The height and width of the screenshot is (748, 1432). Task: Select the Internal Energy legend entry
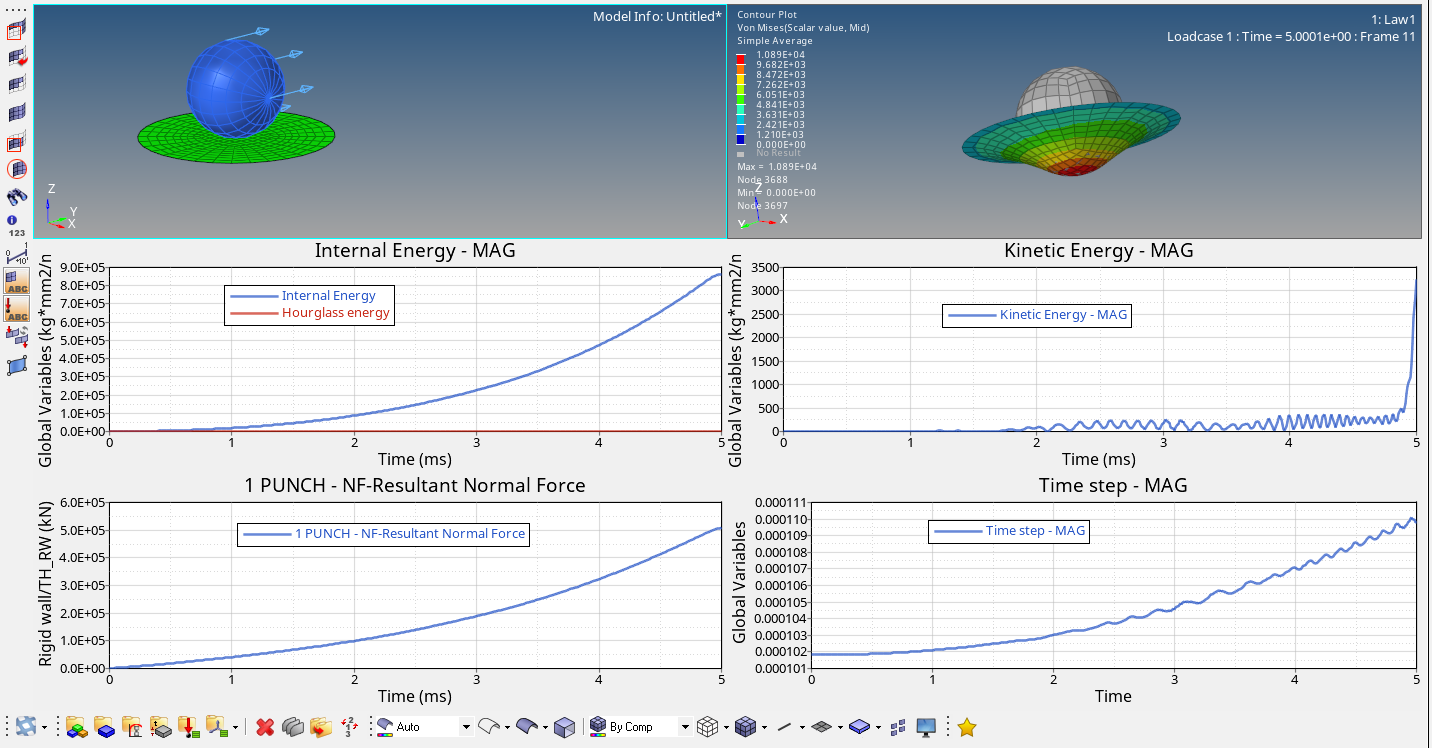(328, 296)
